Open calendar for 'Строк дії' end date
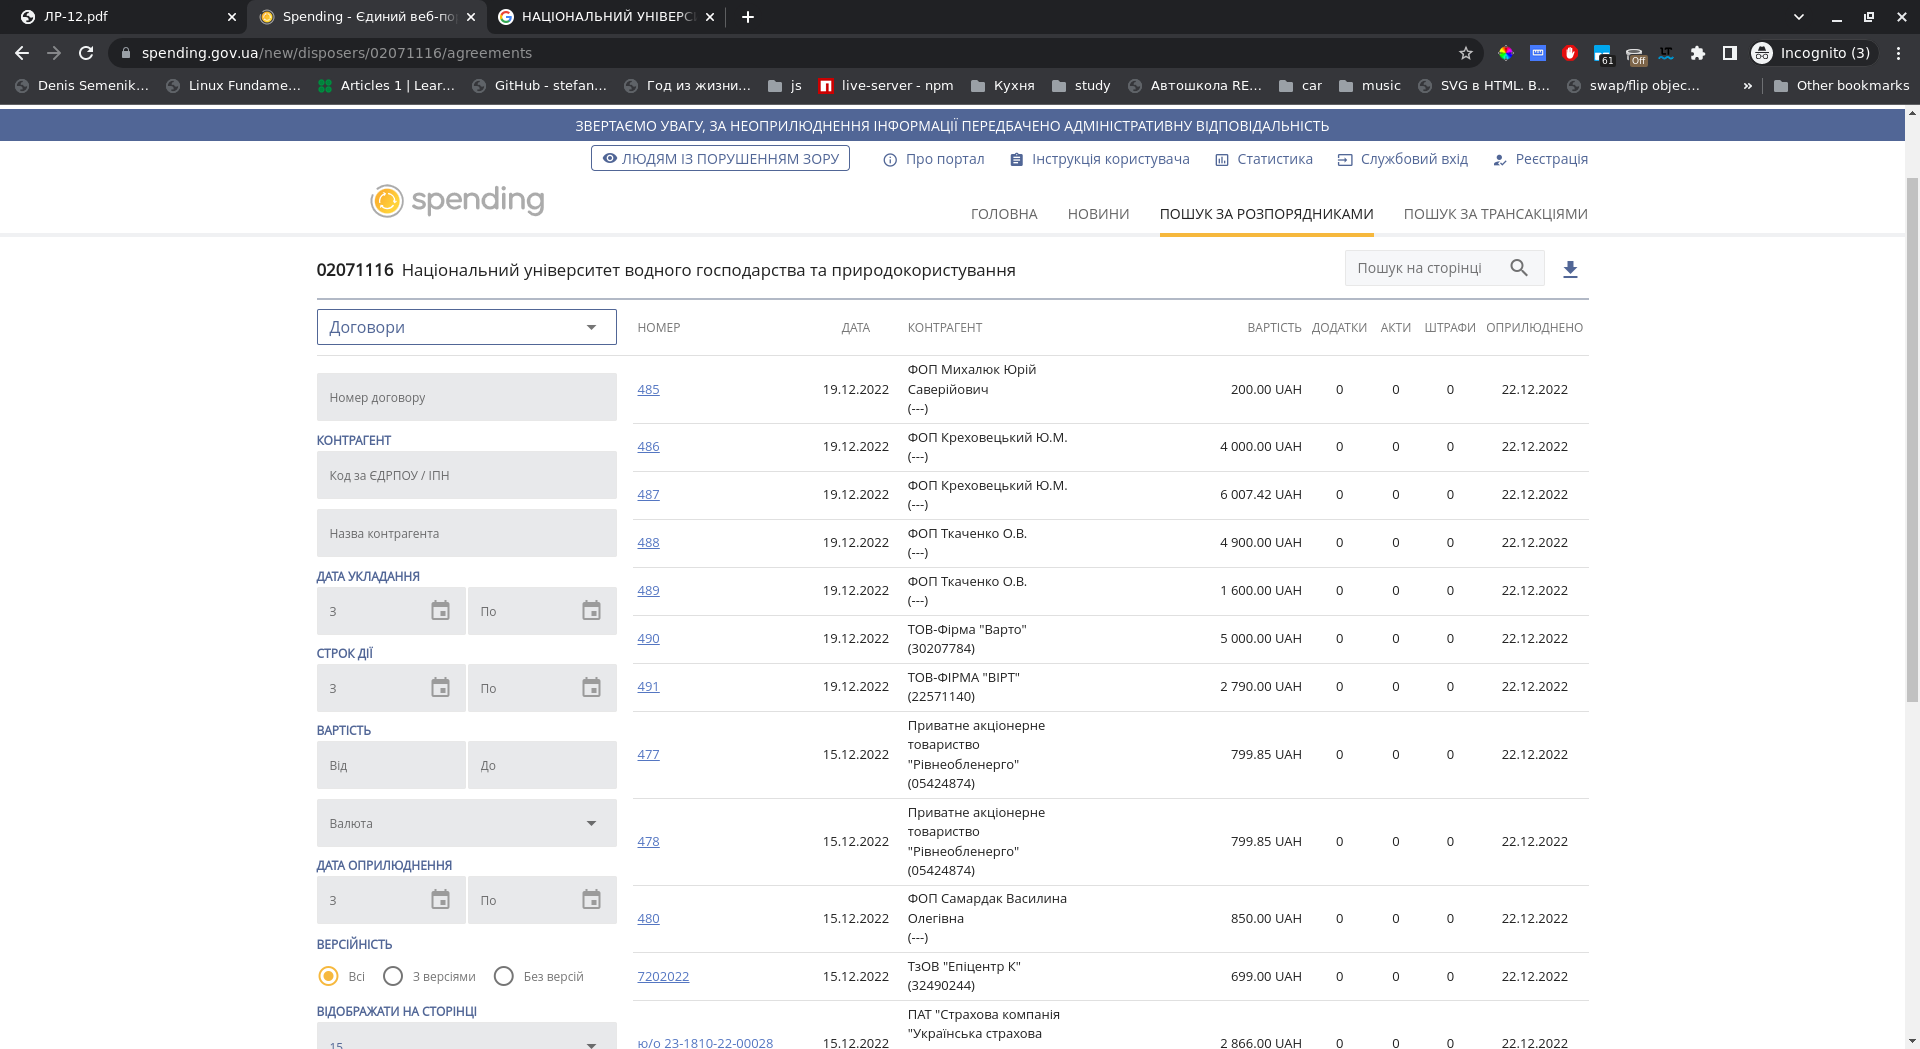Image resolution: width=1920 pixels, height=1049 pixels. click(591, 688)
